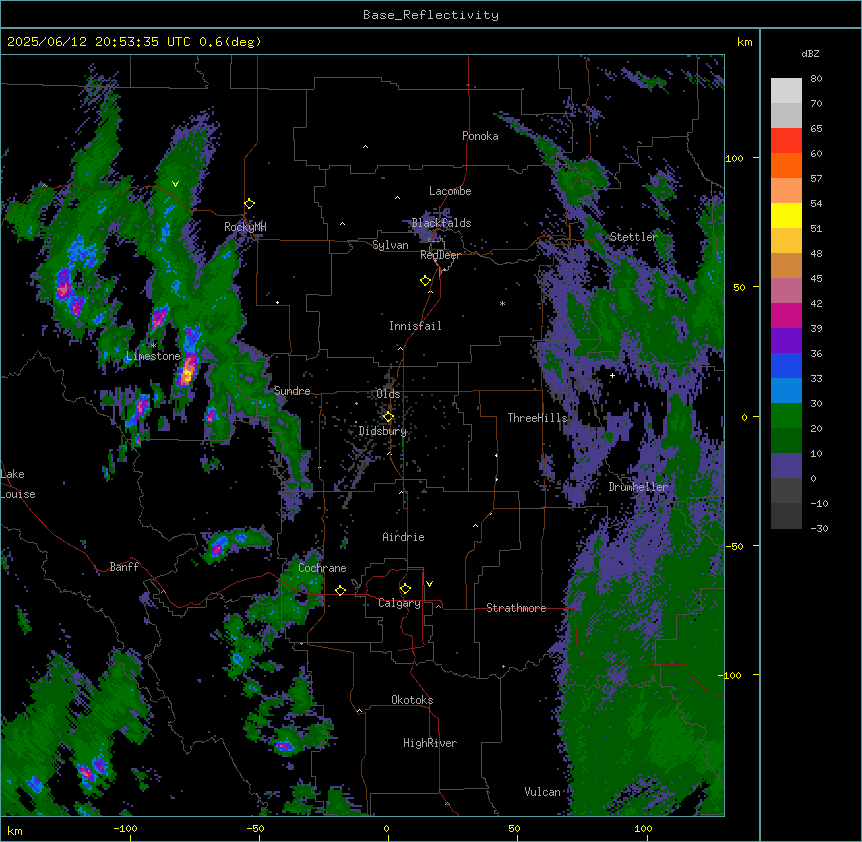Click the Banff label
Image resolution: width=862 pixels, height=842 pixels.
[x=124, y=567]
